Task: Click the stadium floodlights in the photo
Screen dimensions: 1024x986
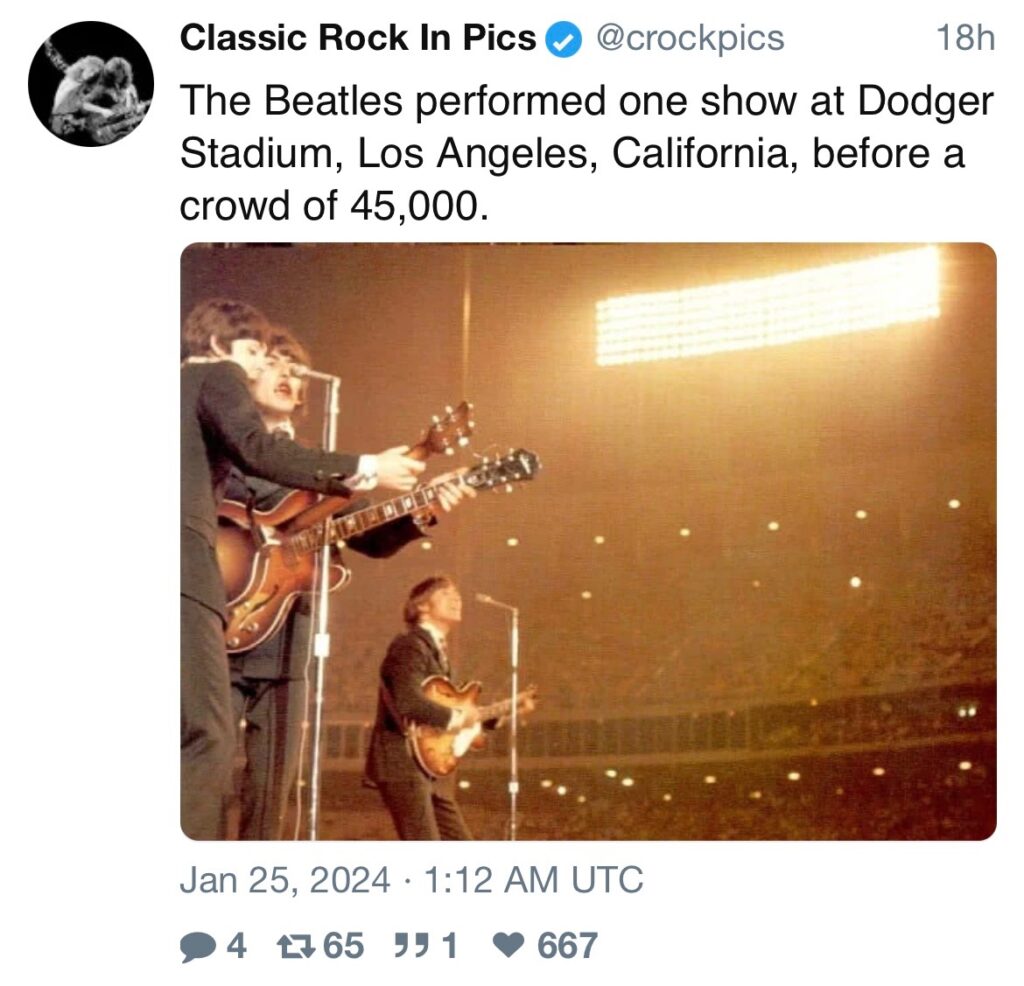Action: (768, 306)
